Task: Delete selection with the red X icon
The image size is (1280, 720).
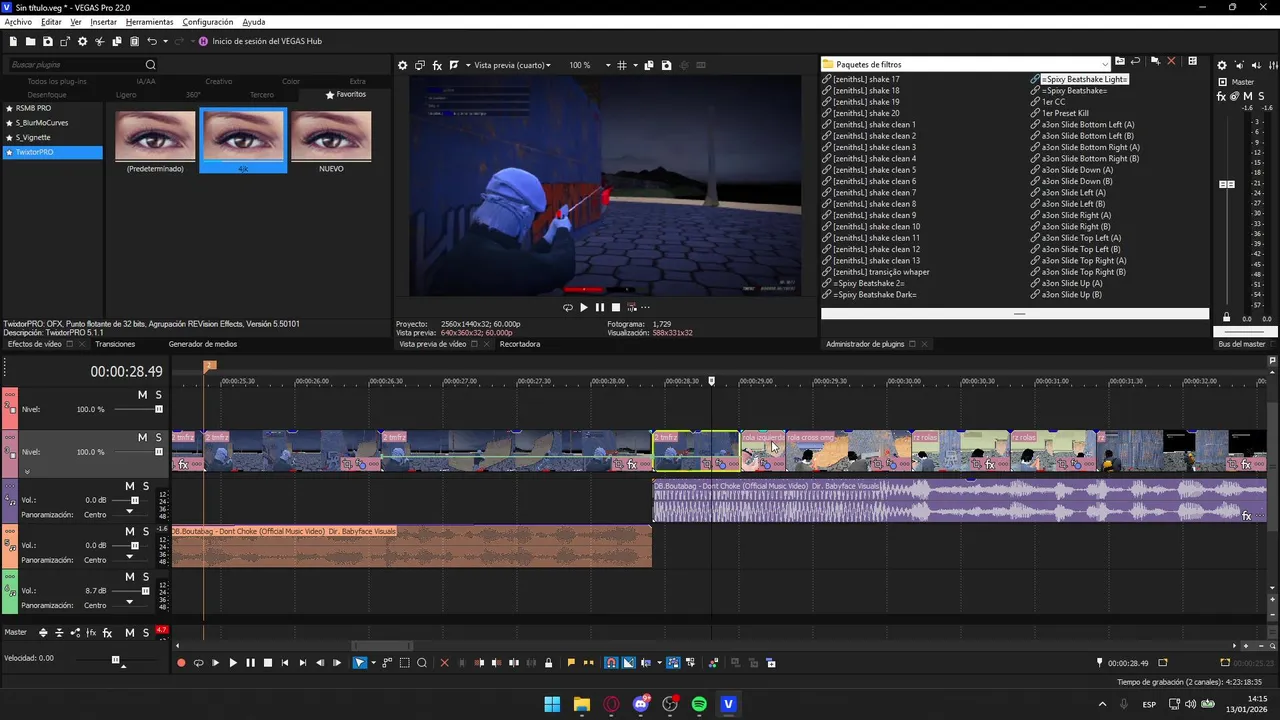Action: click(445, 663)
